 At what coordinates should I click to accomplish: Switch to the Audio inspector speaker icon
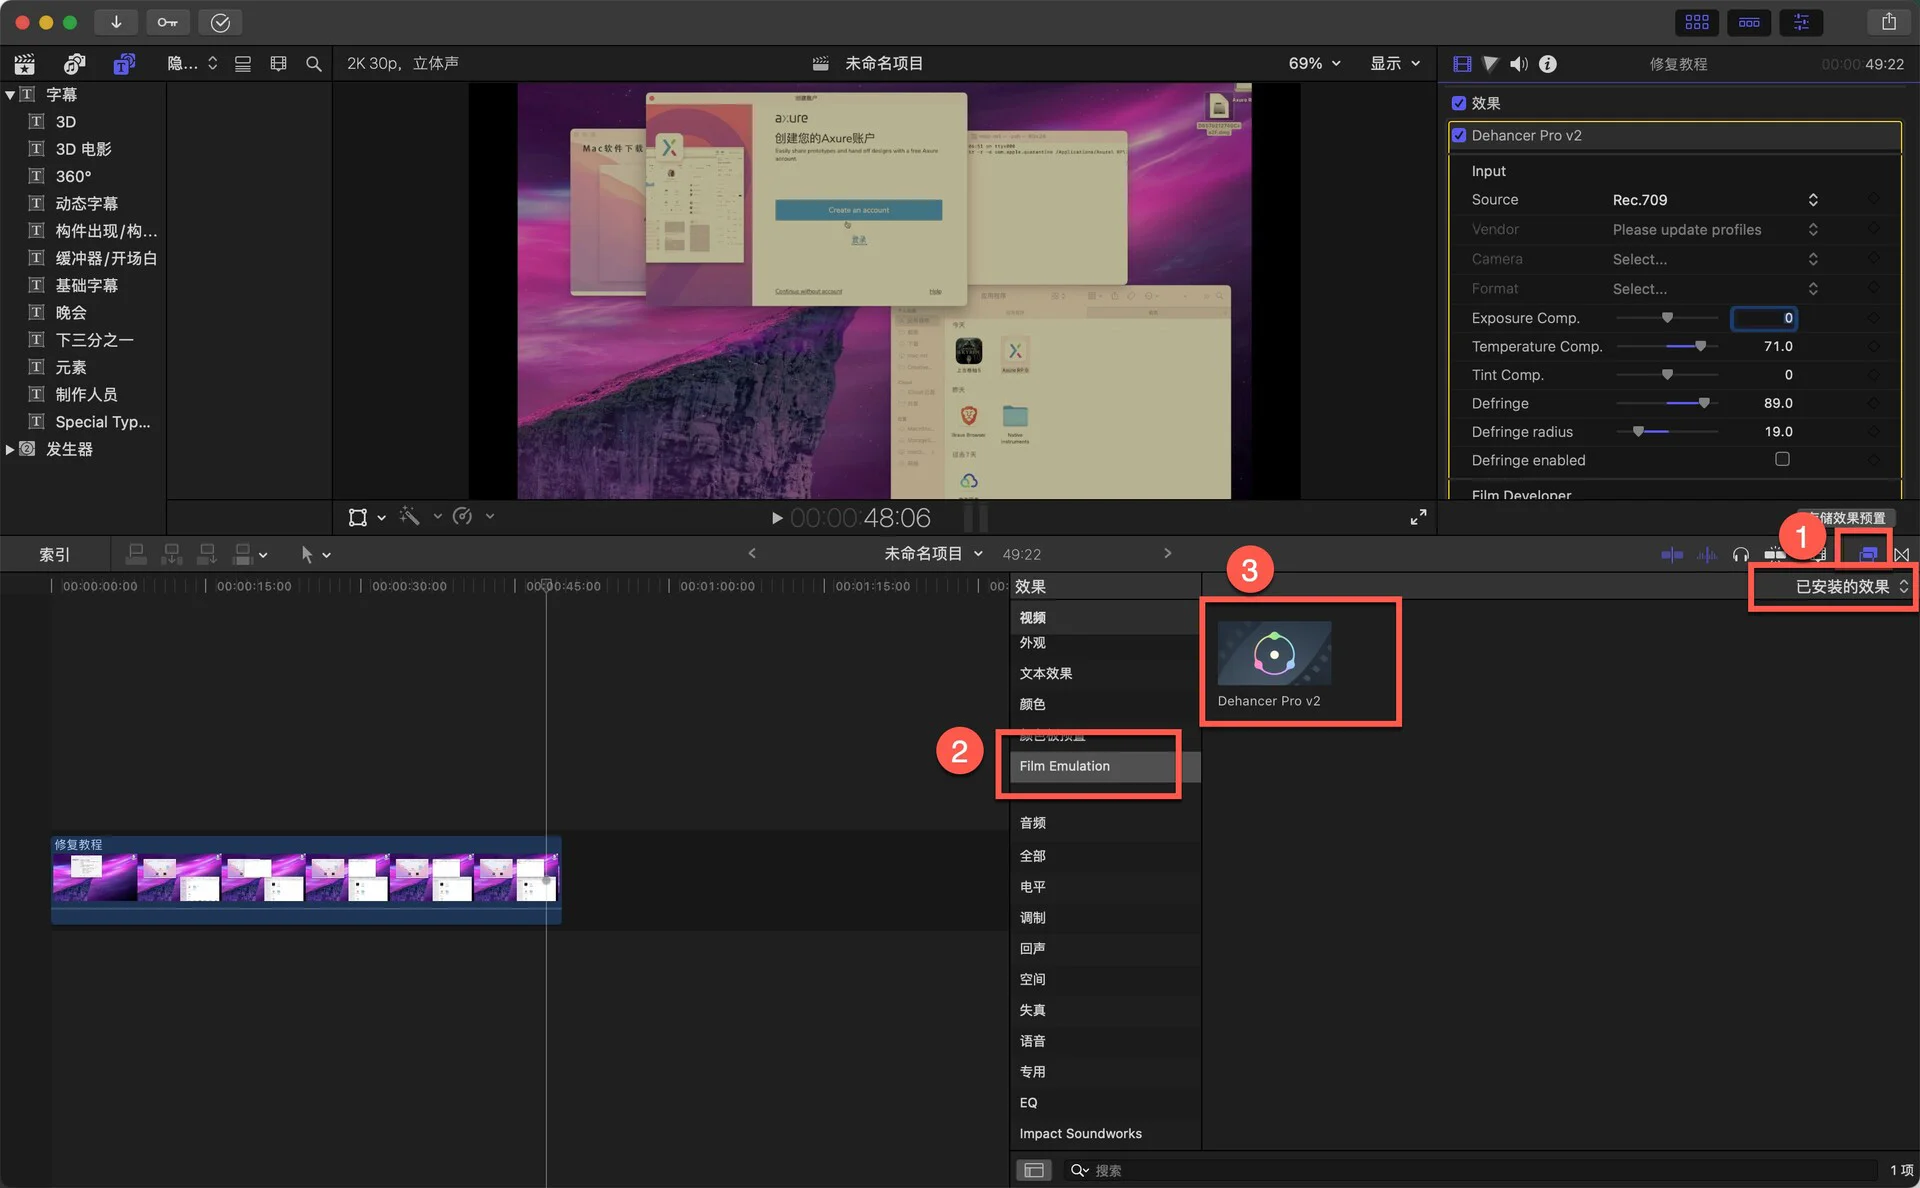coord(1518,64)
